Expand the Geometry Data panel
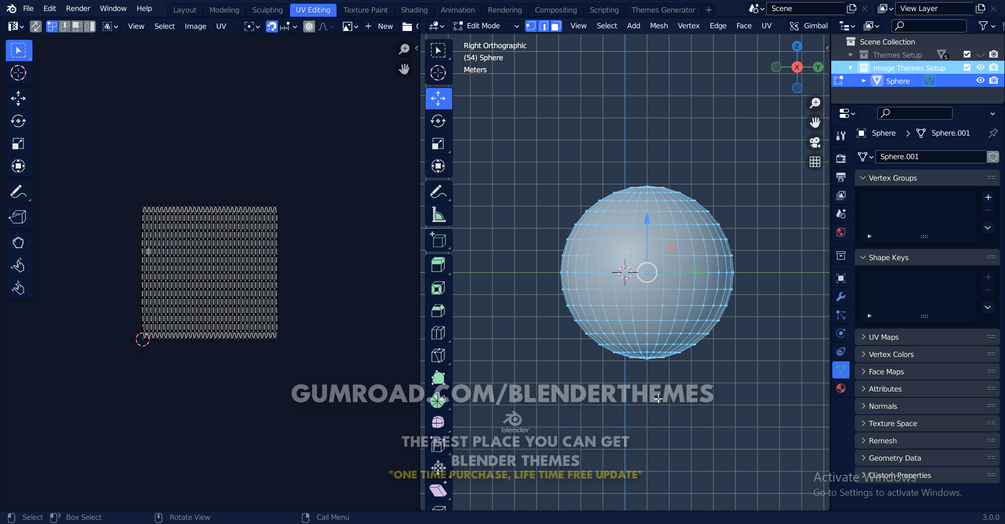 coord(927,457)
